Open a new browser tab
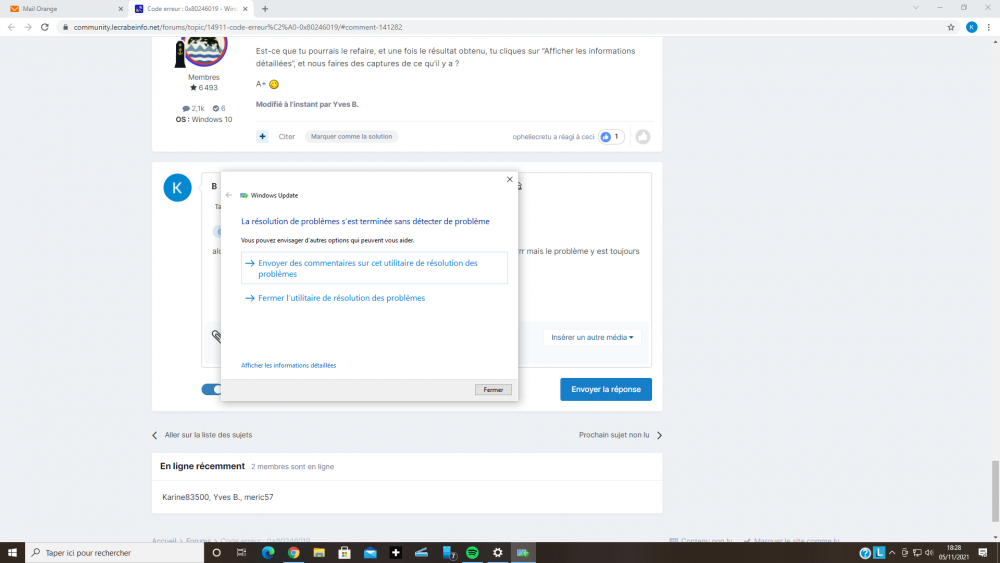 [265, 9]
